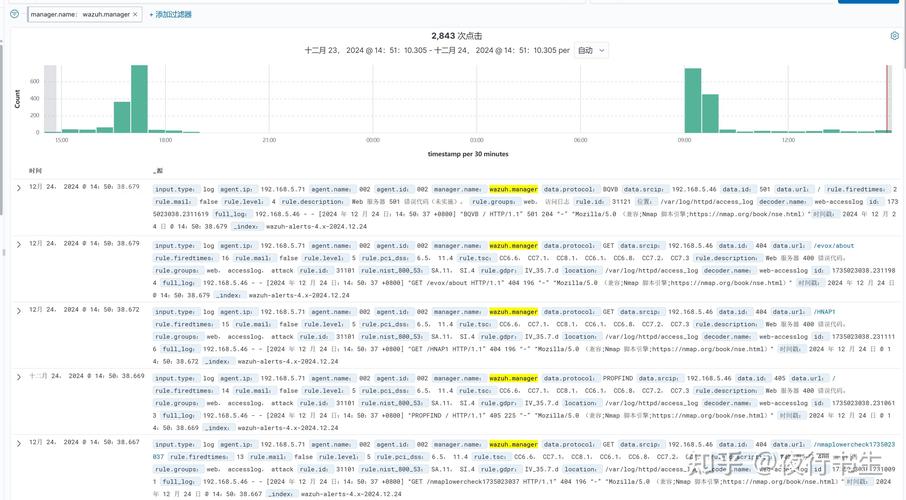Click the _source column header
The height and width of the screenshot is (500, 906).
pyautogui.click(x=158, y=171)
